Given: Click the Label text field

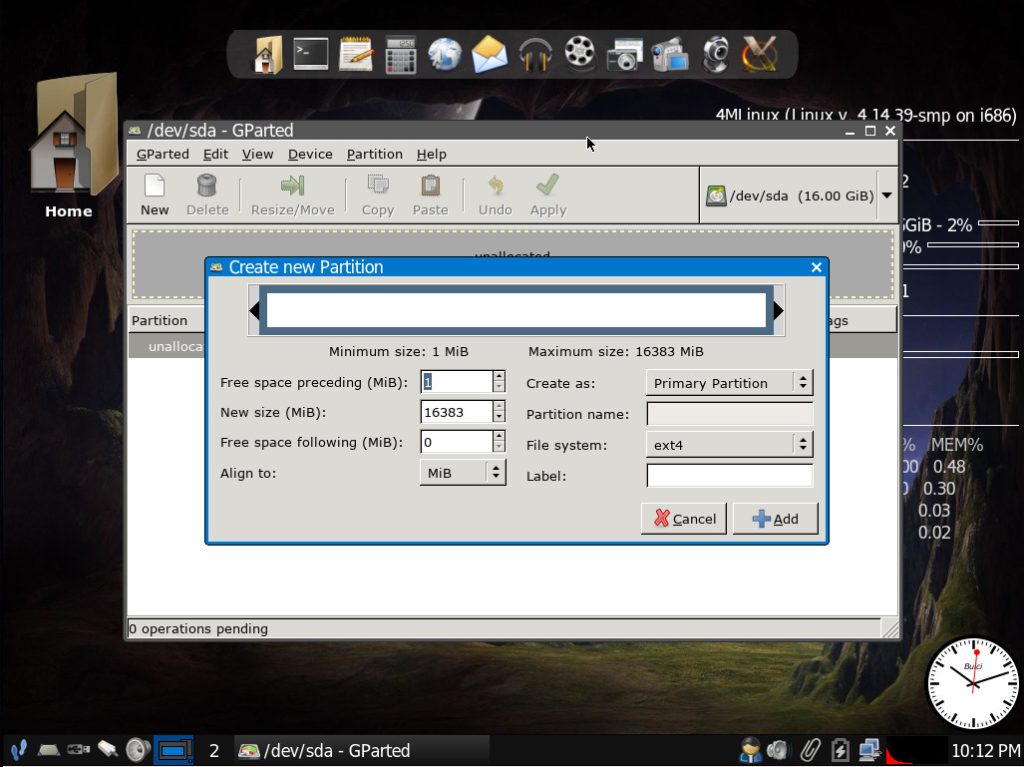Looking at the screenshot, I should point(729,476).
